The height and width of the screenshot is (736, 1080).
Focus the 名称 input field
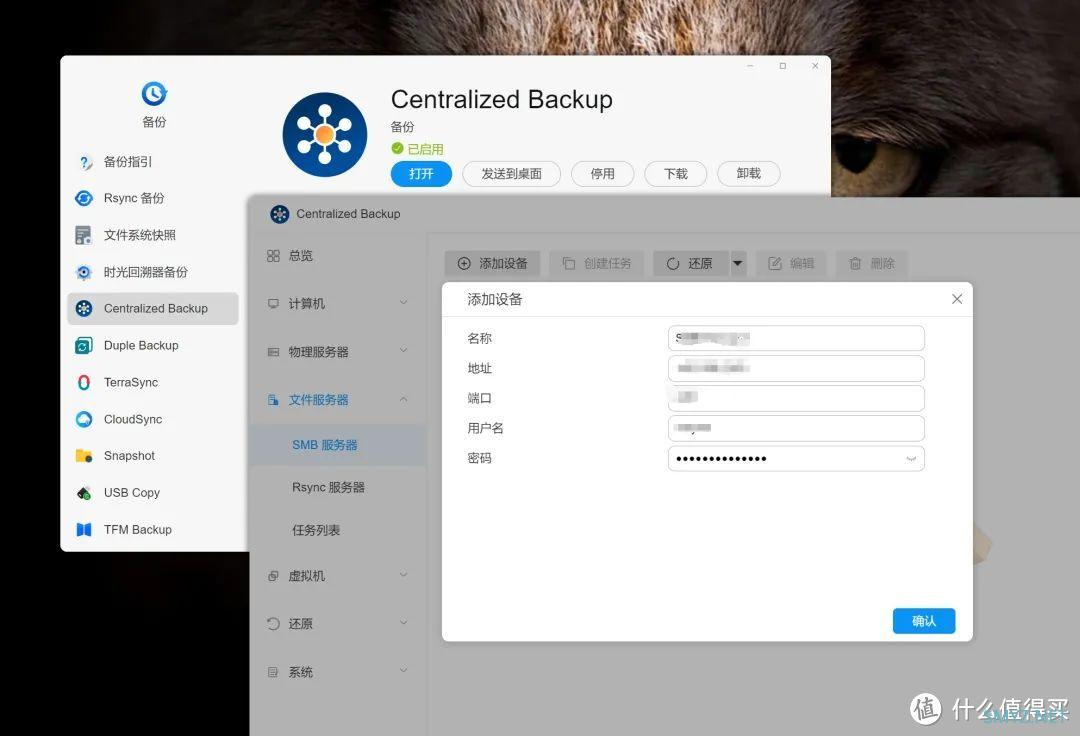(796, 338)
